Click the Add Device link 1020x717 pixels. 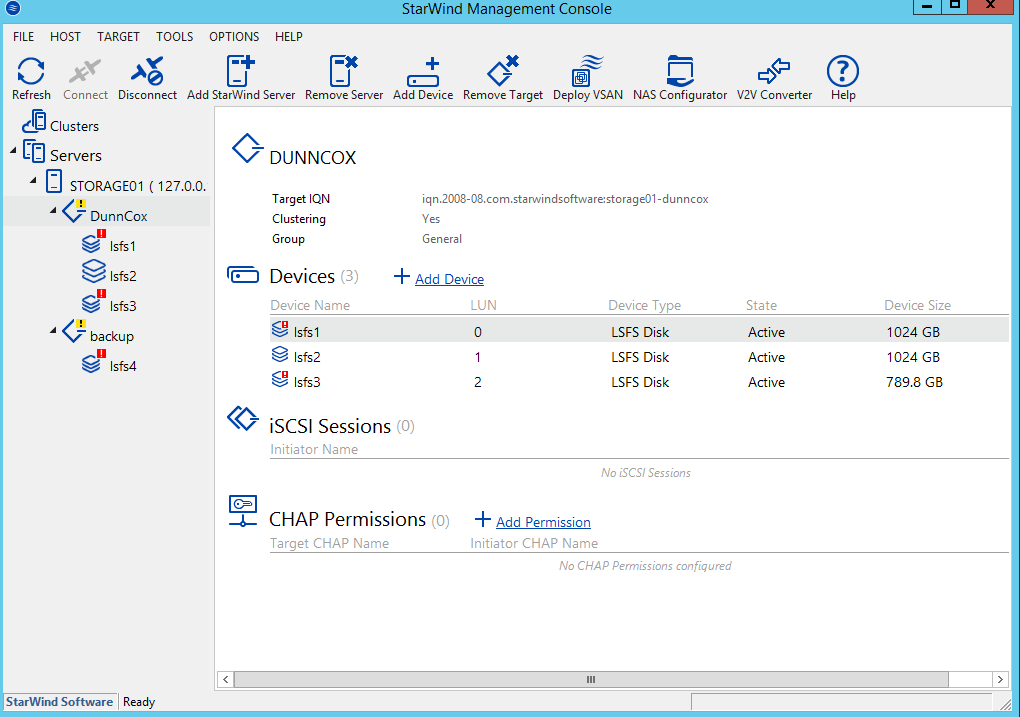tap(450, 279)
